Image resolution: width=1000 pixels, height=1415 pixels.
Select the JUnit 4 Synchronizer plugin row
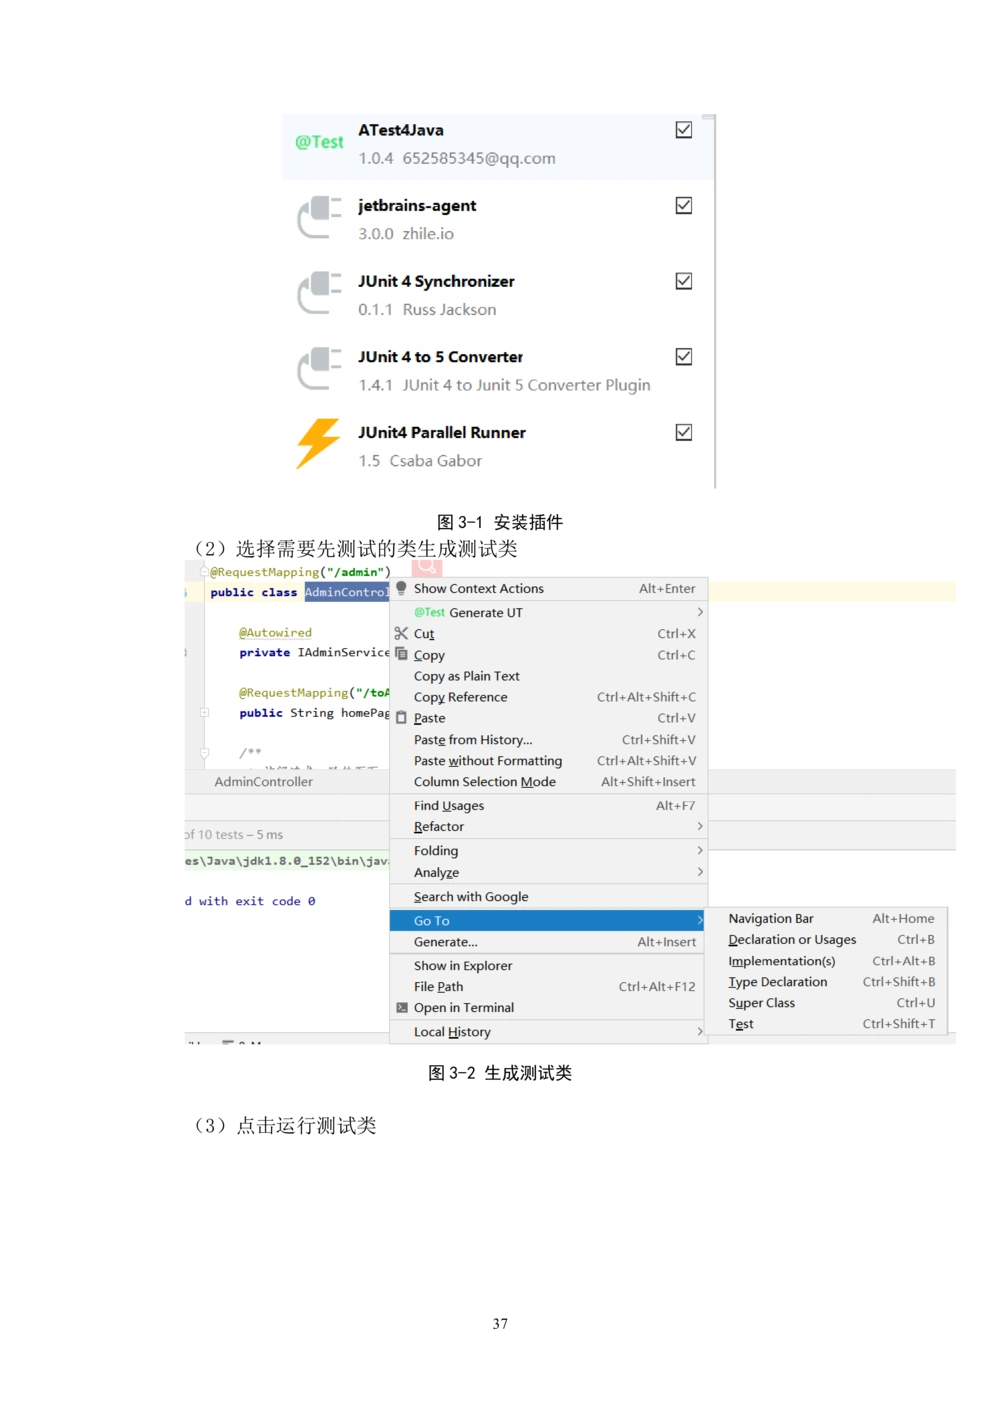(x=500, y=295)
